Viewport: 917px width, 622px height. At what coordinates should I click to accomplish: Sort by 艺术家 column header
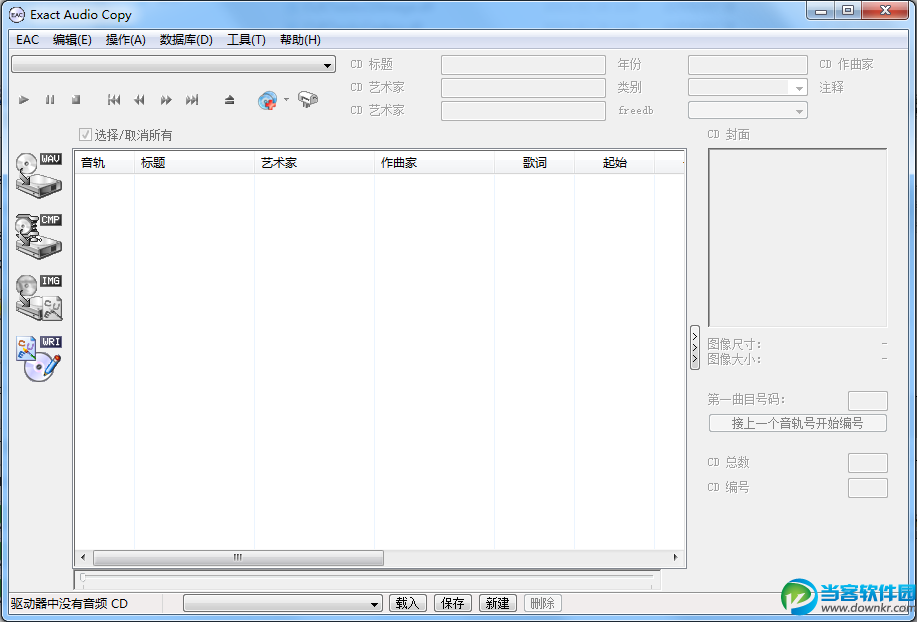[314, 163]
